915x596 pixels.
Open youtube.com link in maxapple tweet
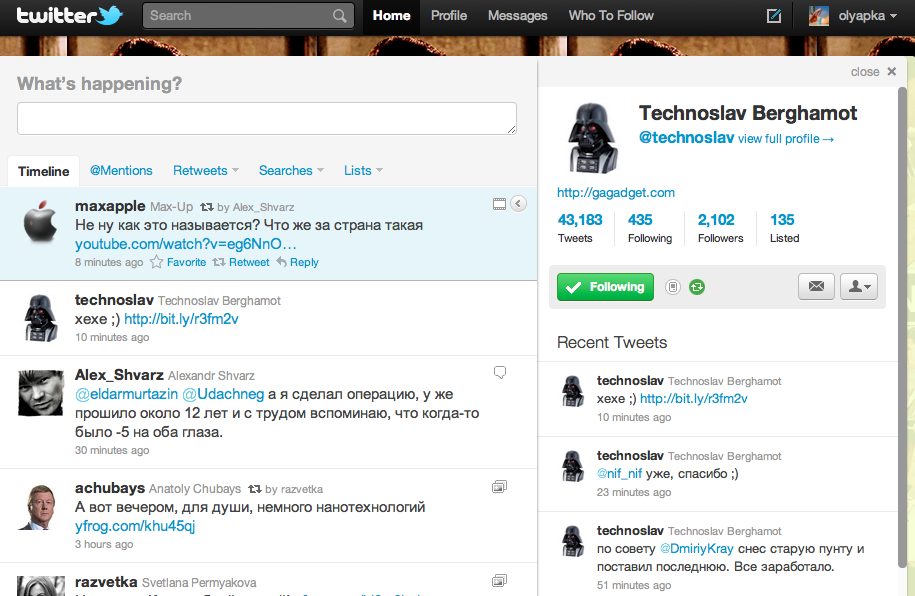click(x=186, y=244)
